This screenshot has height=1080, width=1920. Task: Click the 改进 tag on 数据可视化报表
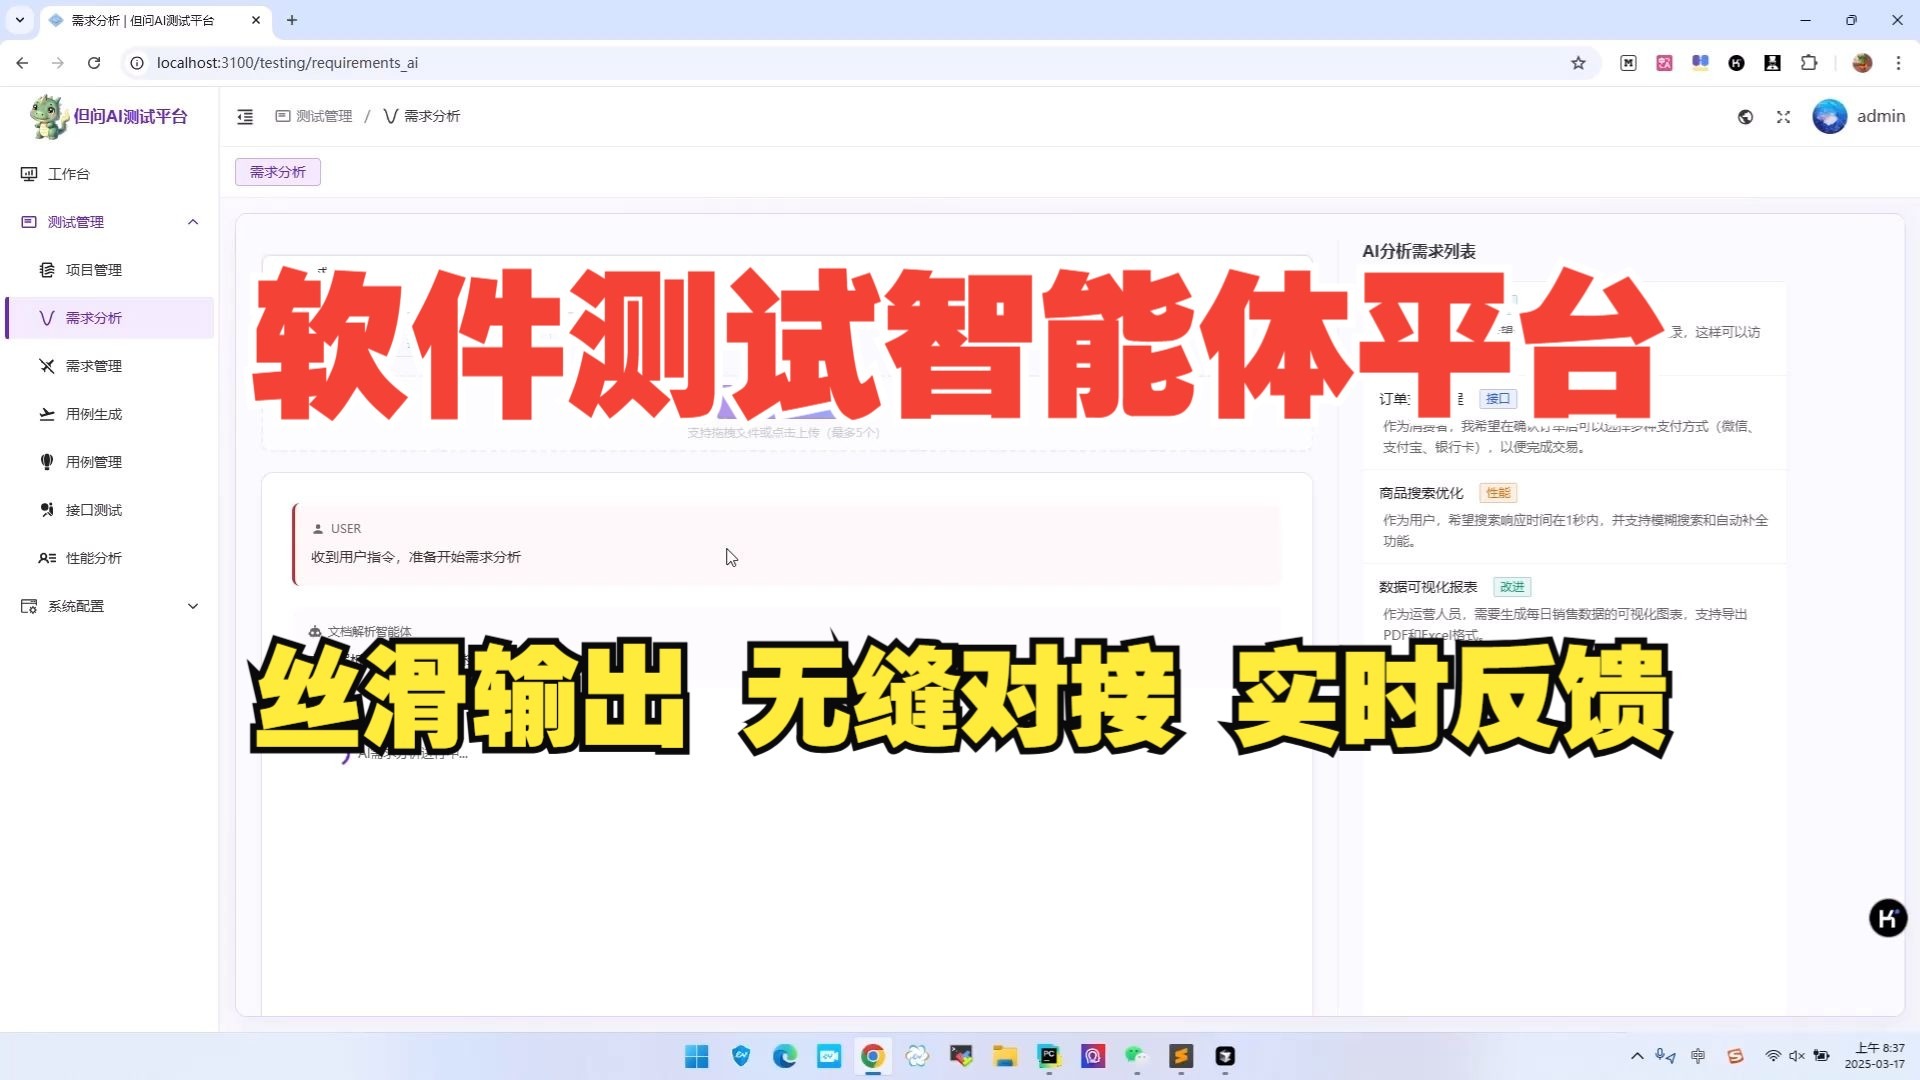pyautogui.click(x=1512, y=587)
